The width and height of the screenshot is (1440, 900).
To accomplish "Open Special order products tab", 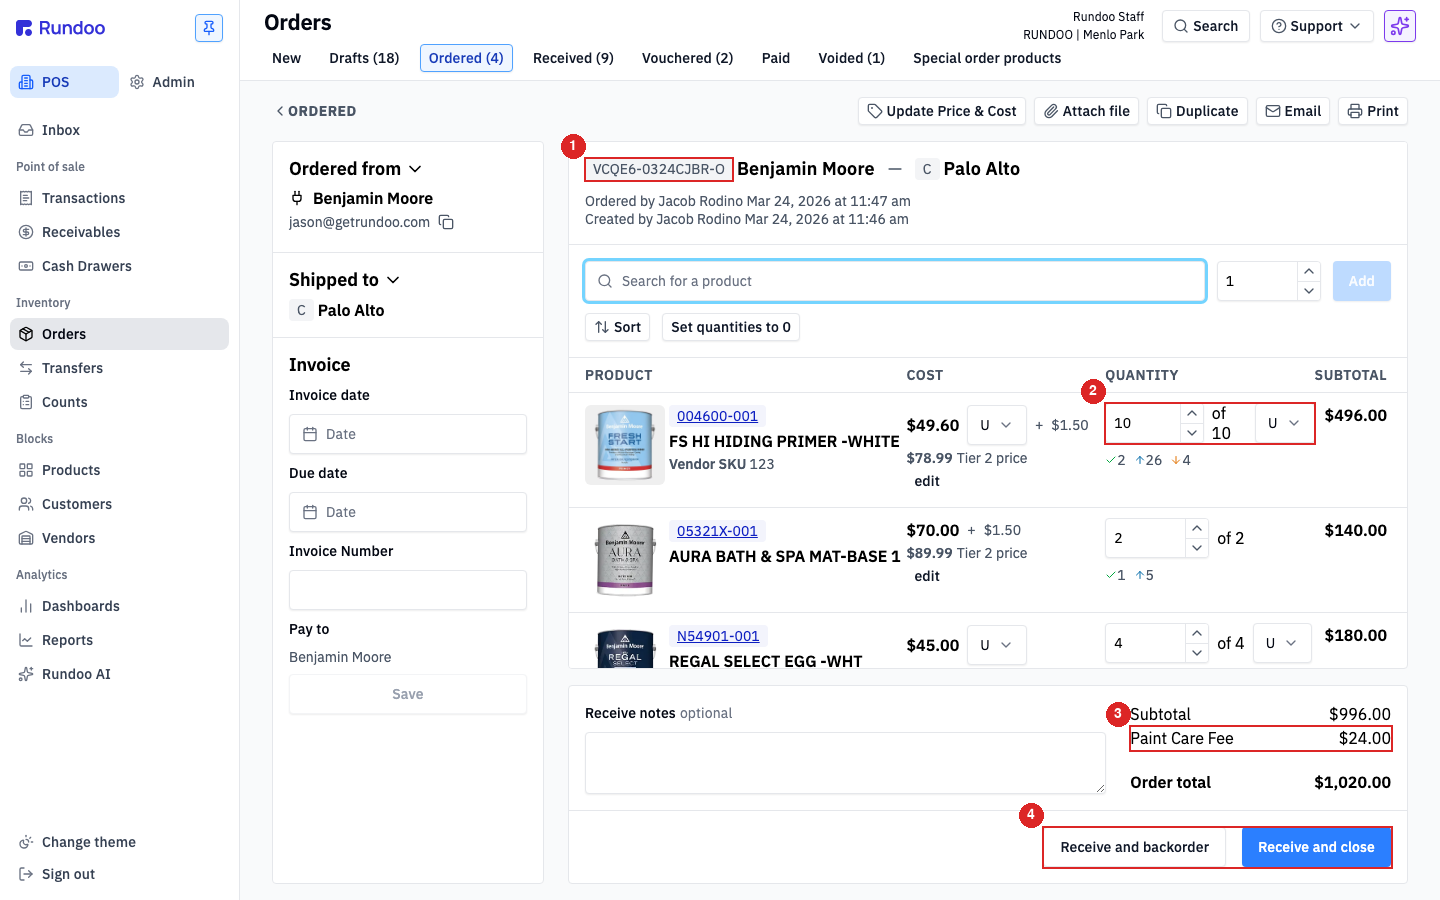I will (987, 58).
